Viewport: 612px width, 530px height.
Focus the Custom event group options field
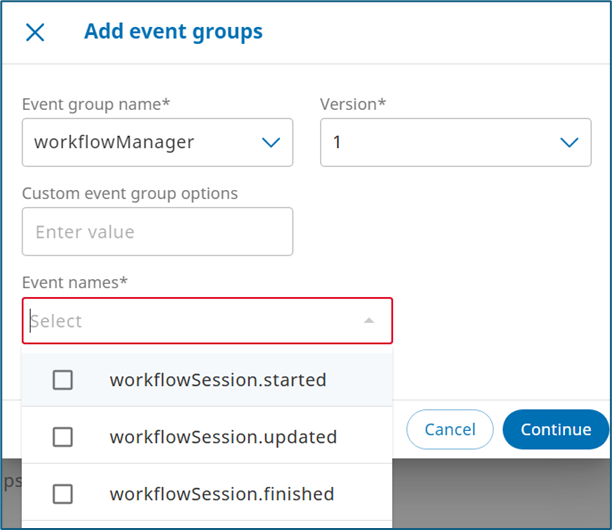[x=157, y=232]
